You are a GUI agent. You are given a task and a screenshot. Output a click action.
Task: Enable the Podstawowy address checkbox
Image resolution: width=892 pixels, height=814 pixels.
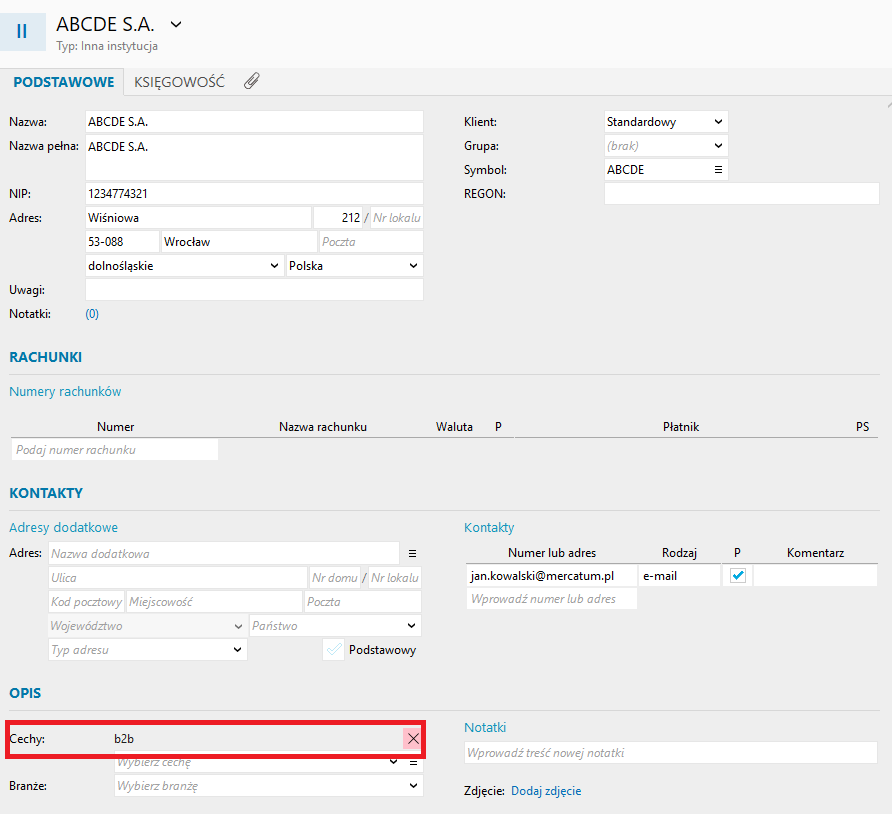(334, 650)
